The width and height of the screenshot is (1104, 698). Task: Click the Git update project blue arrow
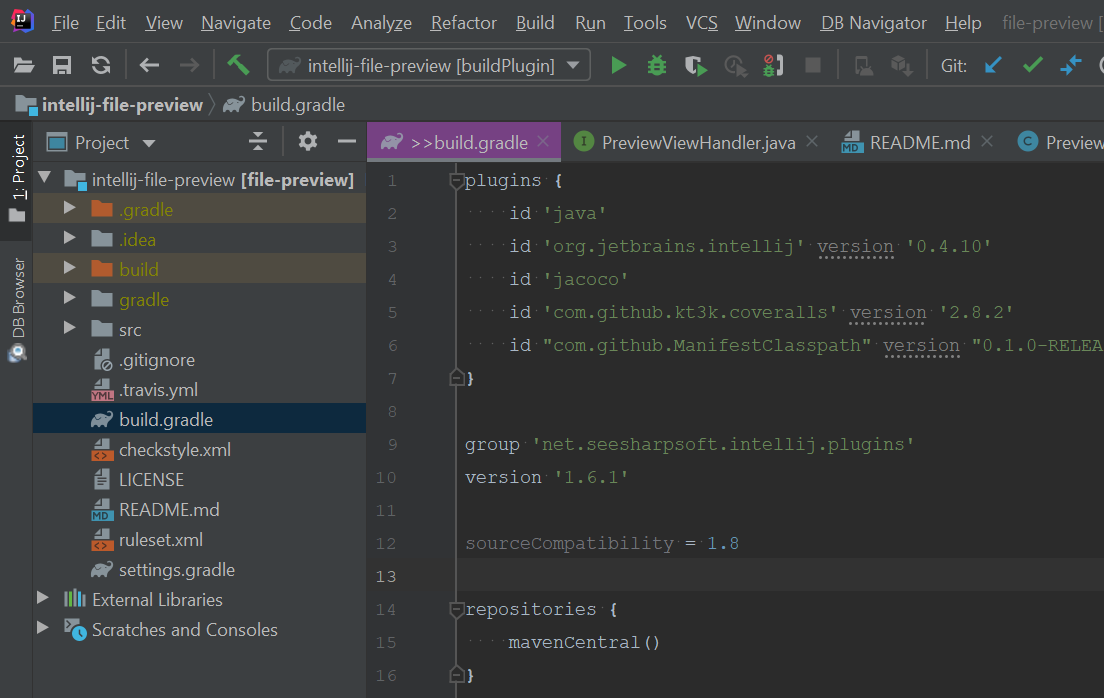tap(993, 66)
